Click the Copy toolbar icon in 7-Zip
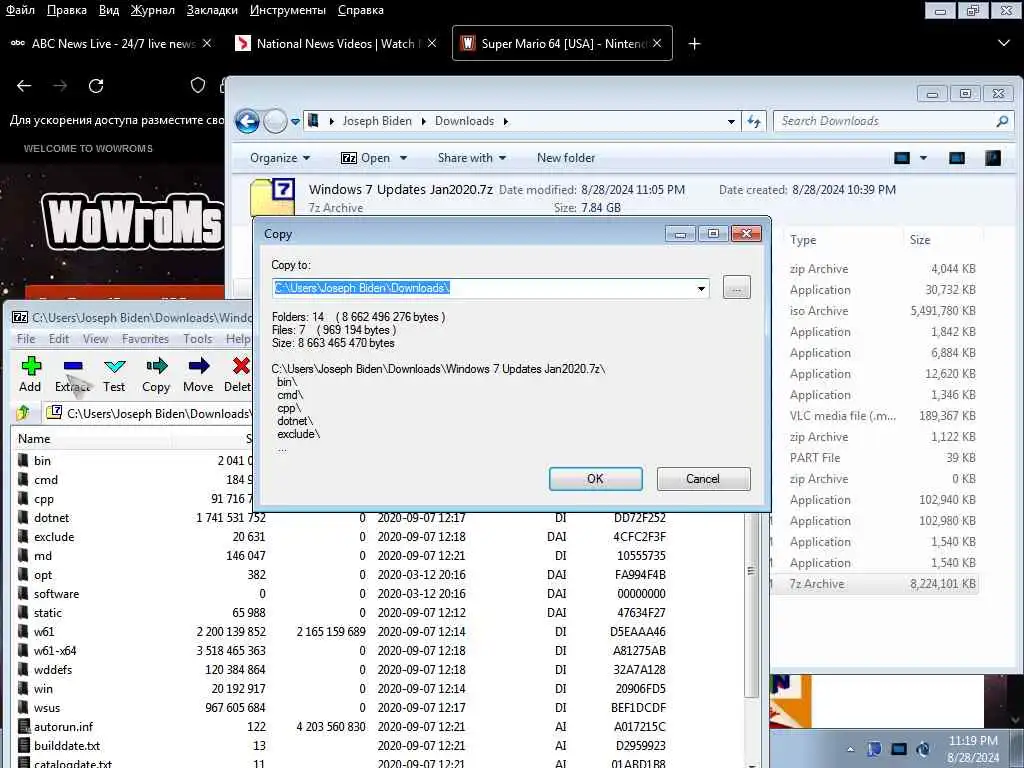This screenshot has width=1024, height=768. pyautogui.click(x=157, y=366)
